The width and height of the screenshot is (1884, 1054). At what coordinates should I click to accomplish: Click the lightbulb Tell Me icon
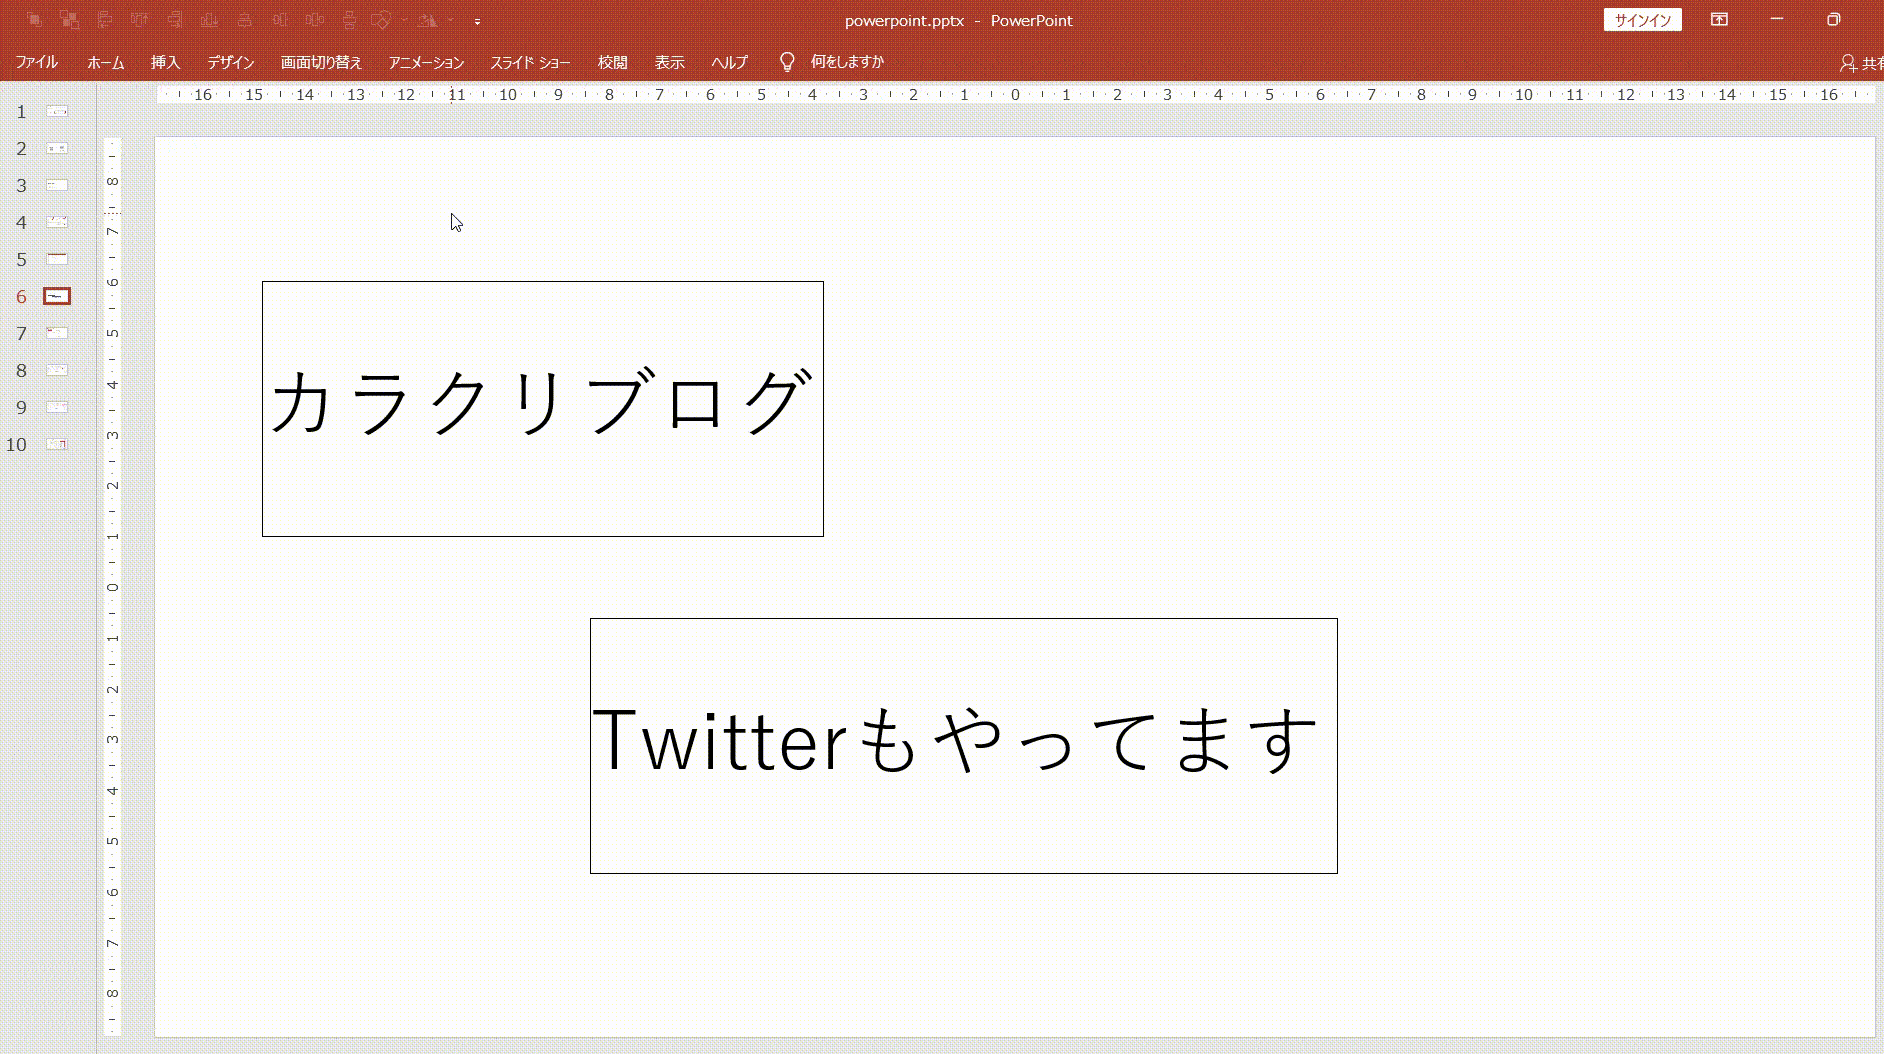tap(787, 62)
